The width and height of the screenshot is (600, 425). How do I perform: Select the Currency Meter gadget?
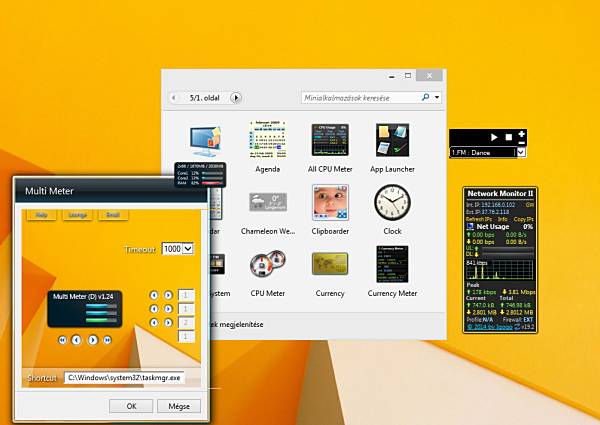(x=392, y=264)
